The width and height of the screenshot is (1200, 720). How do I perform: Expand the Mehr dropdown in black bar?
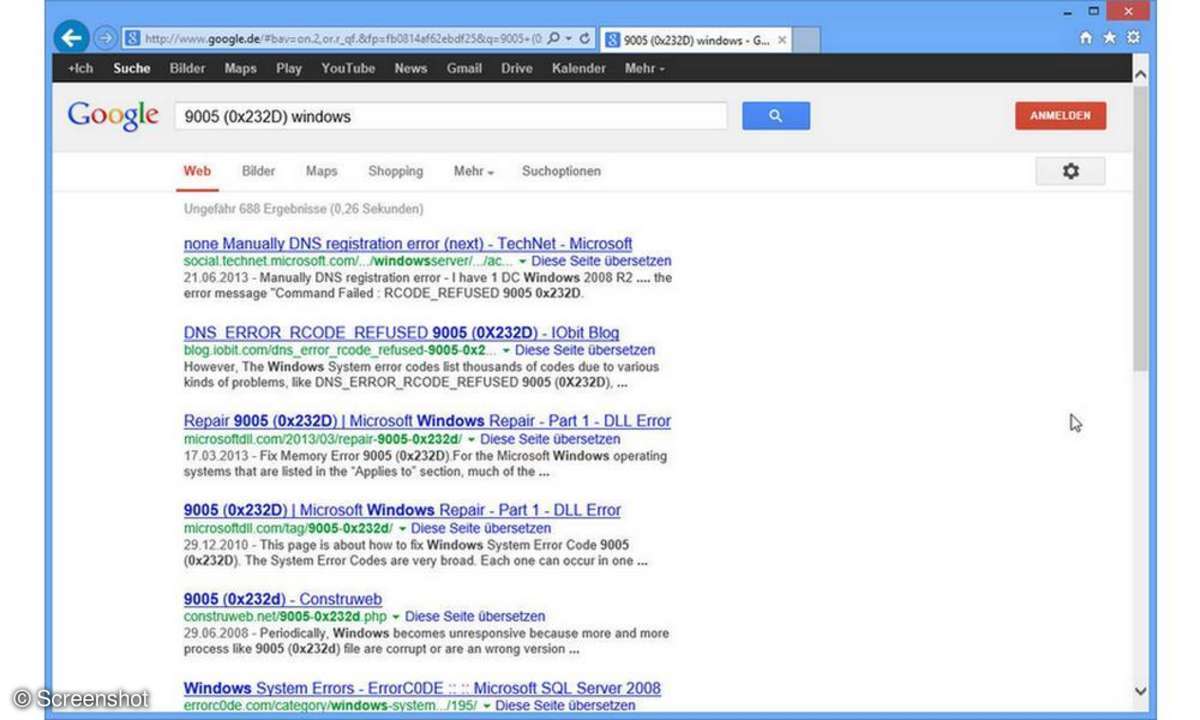pos(644,68)
